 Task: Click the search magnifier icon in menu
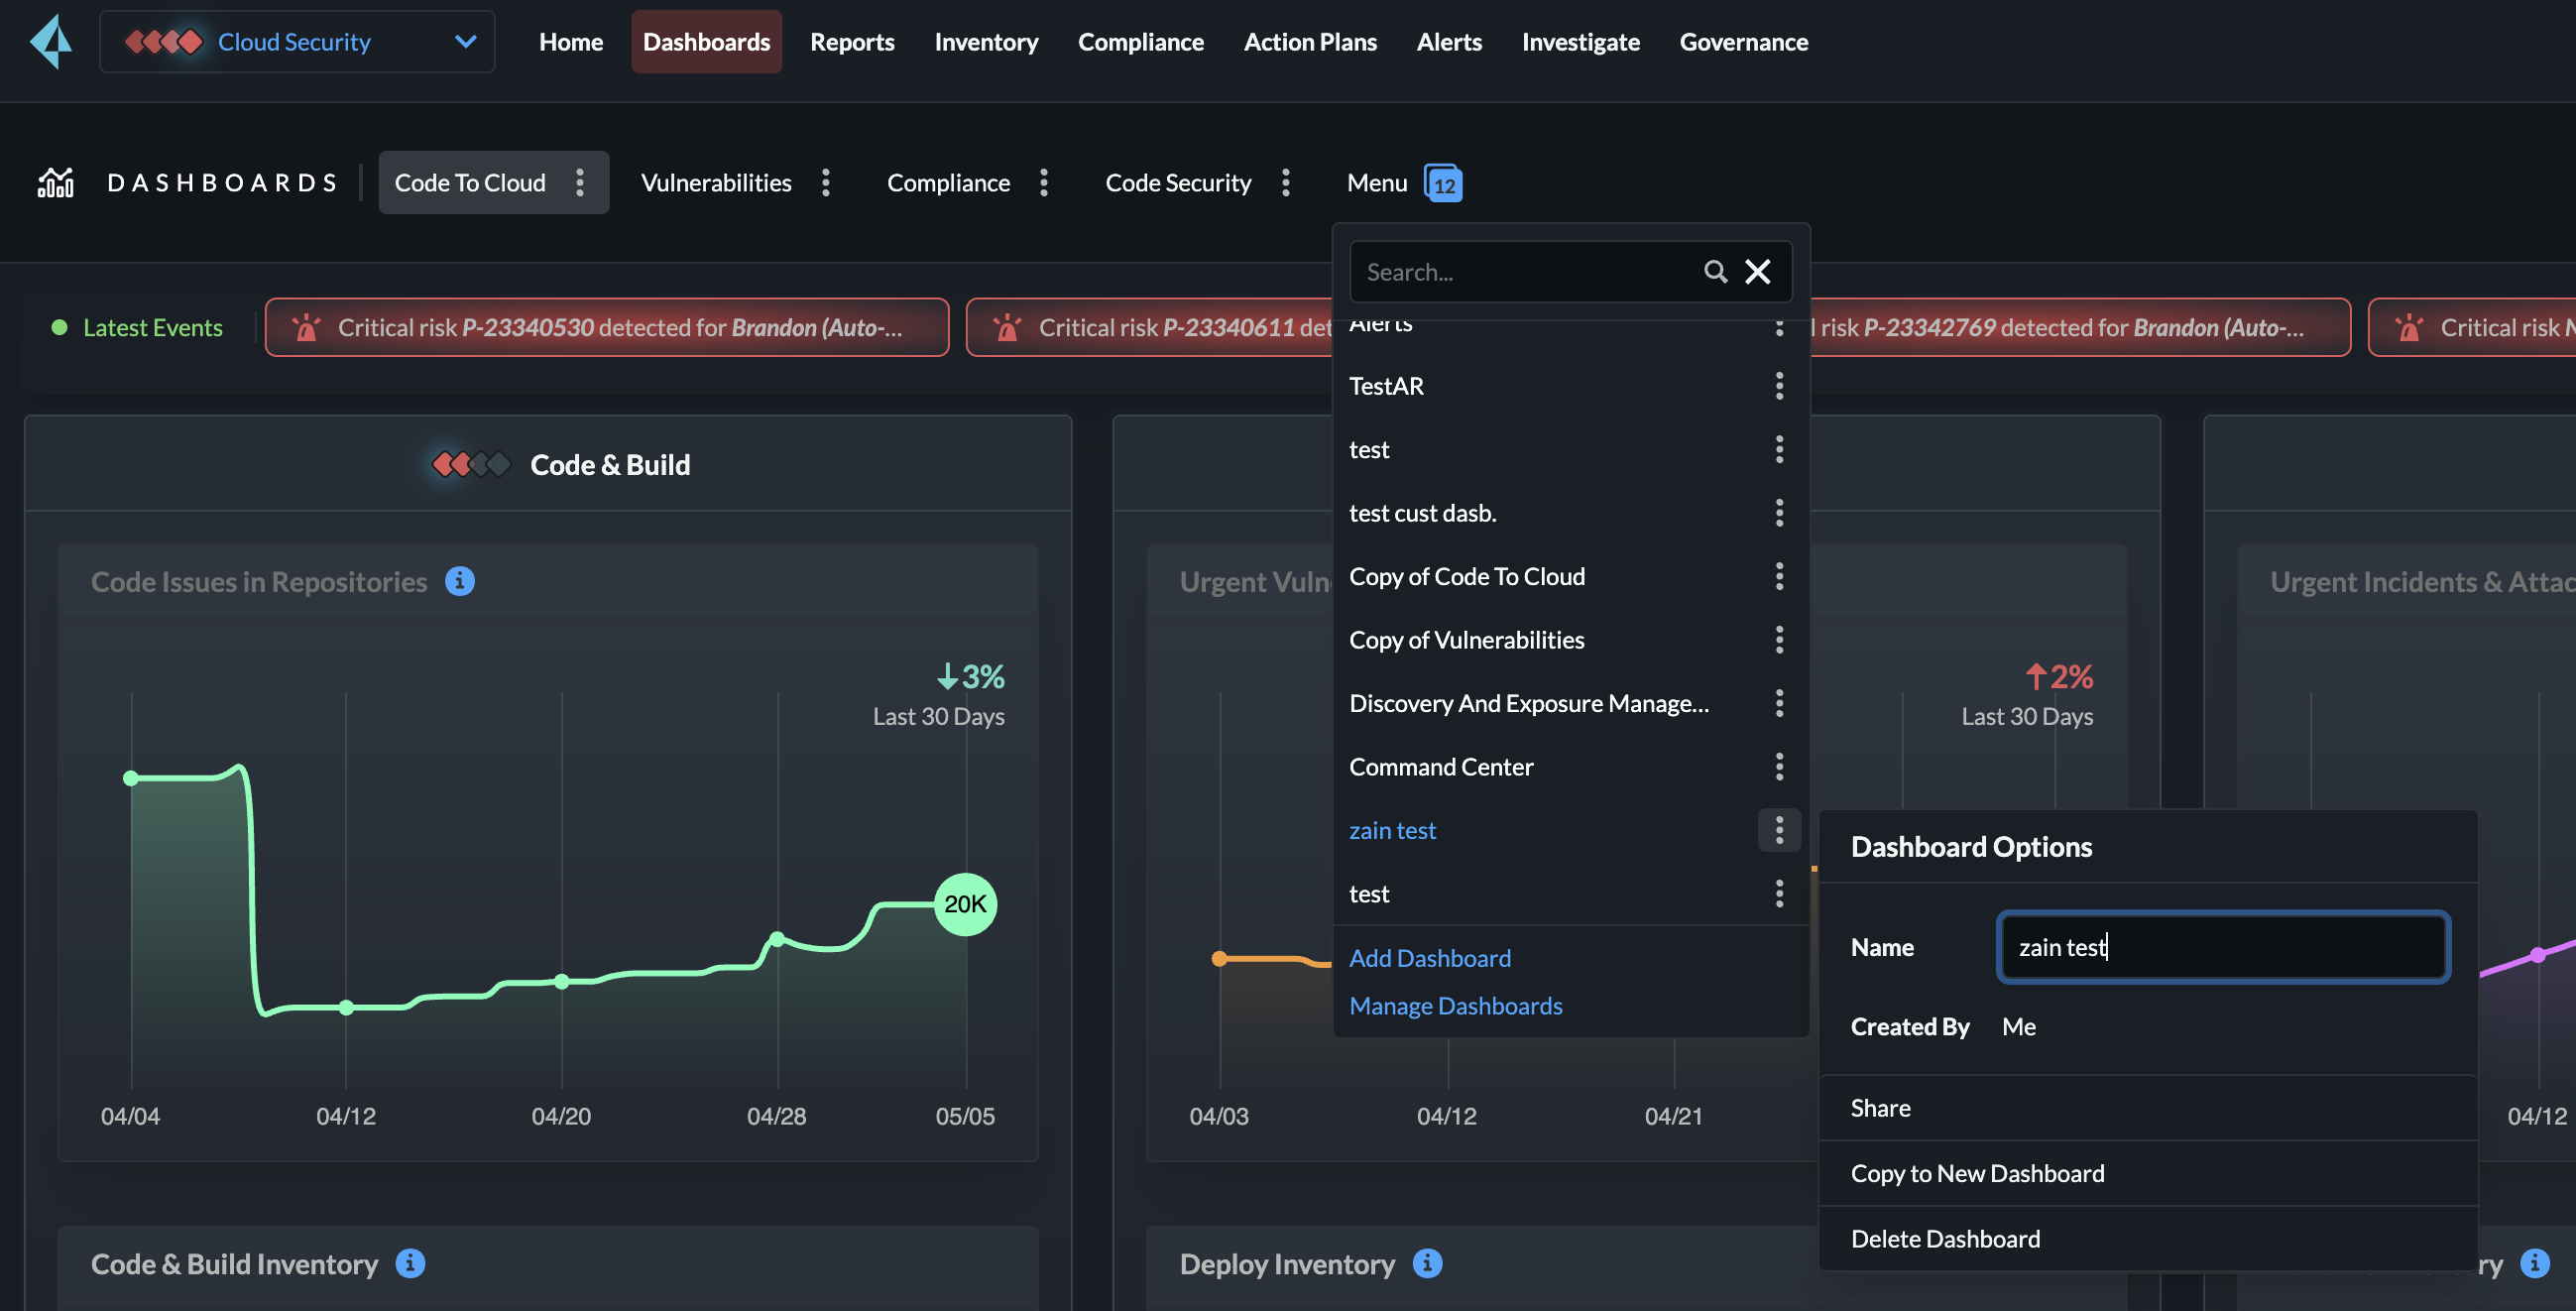[1715, 271]
